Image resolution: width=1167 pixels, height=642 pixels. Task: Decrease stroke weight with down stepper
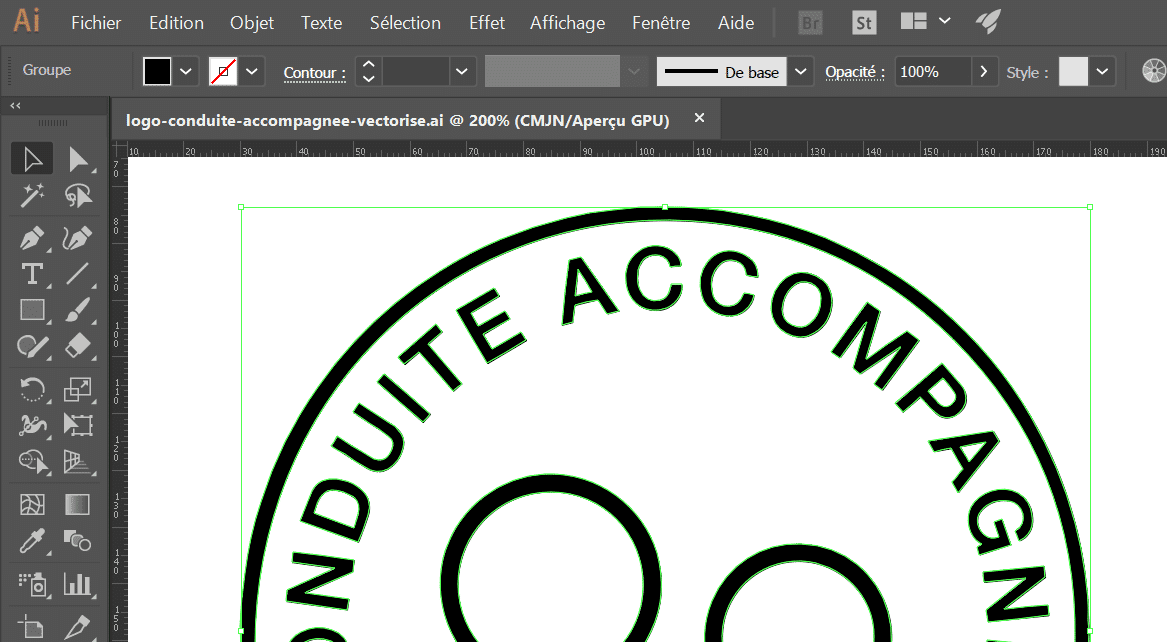pos(368,79)
